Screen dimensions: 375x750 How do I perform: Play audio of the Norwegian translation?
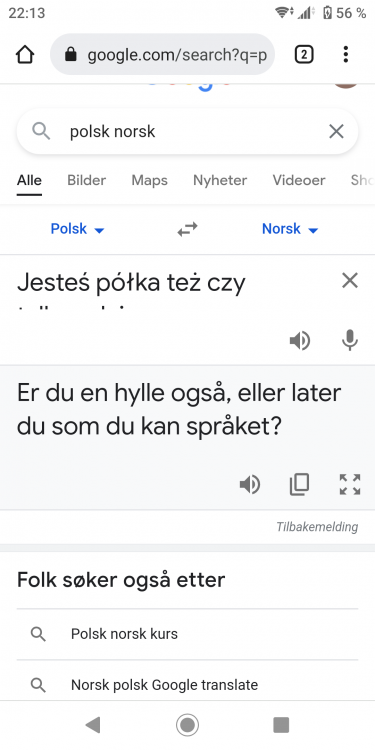tap(250, 485)
